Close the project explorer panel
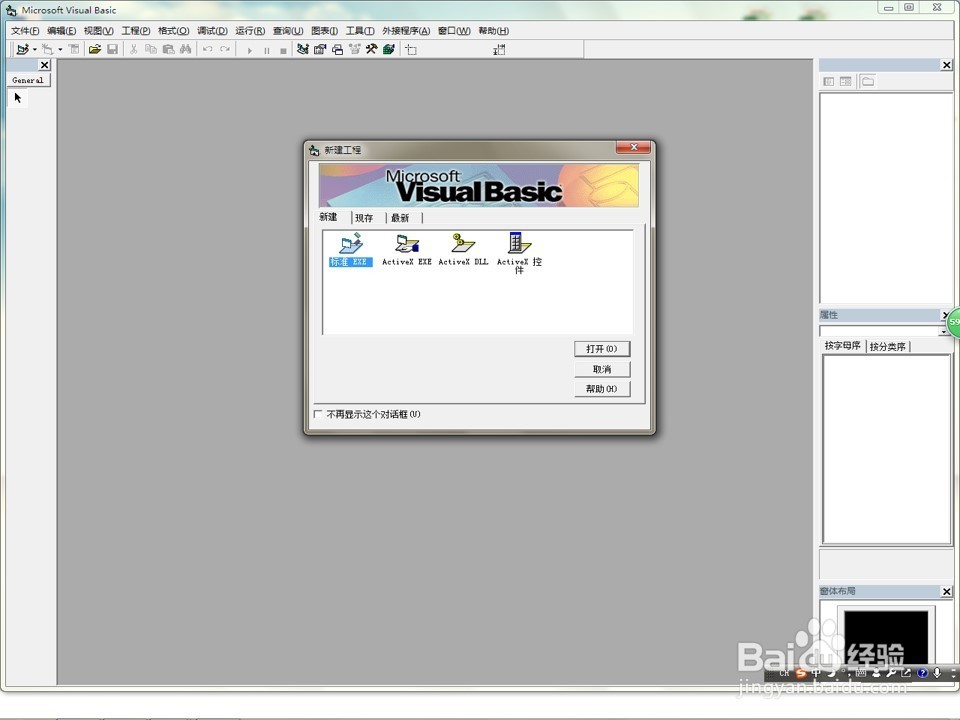Viewport: 960px width, 720px height. [x=947, y=65]
